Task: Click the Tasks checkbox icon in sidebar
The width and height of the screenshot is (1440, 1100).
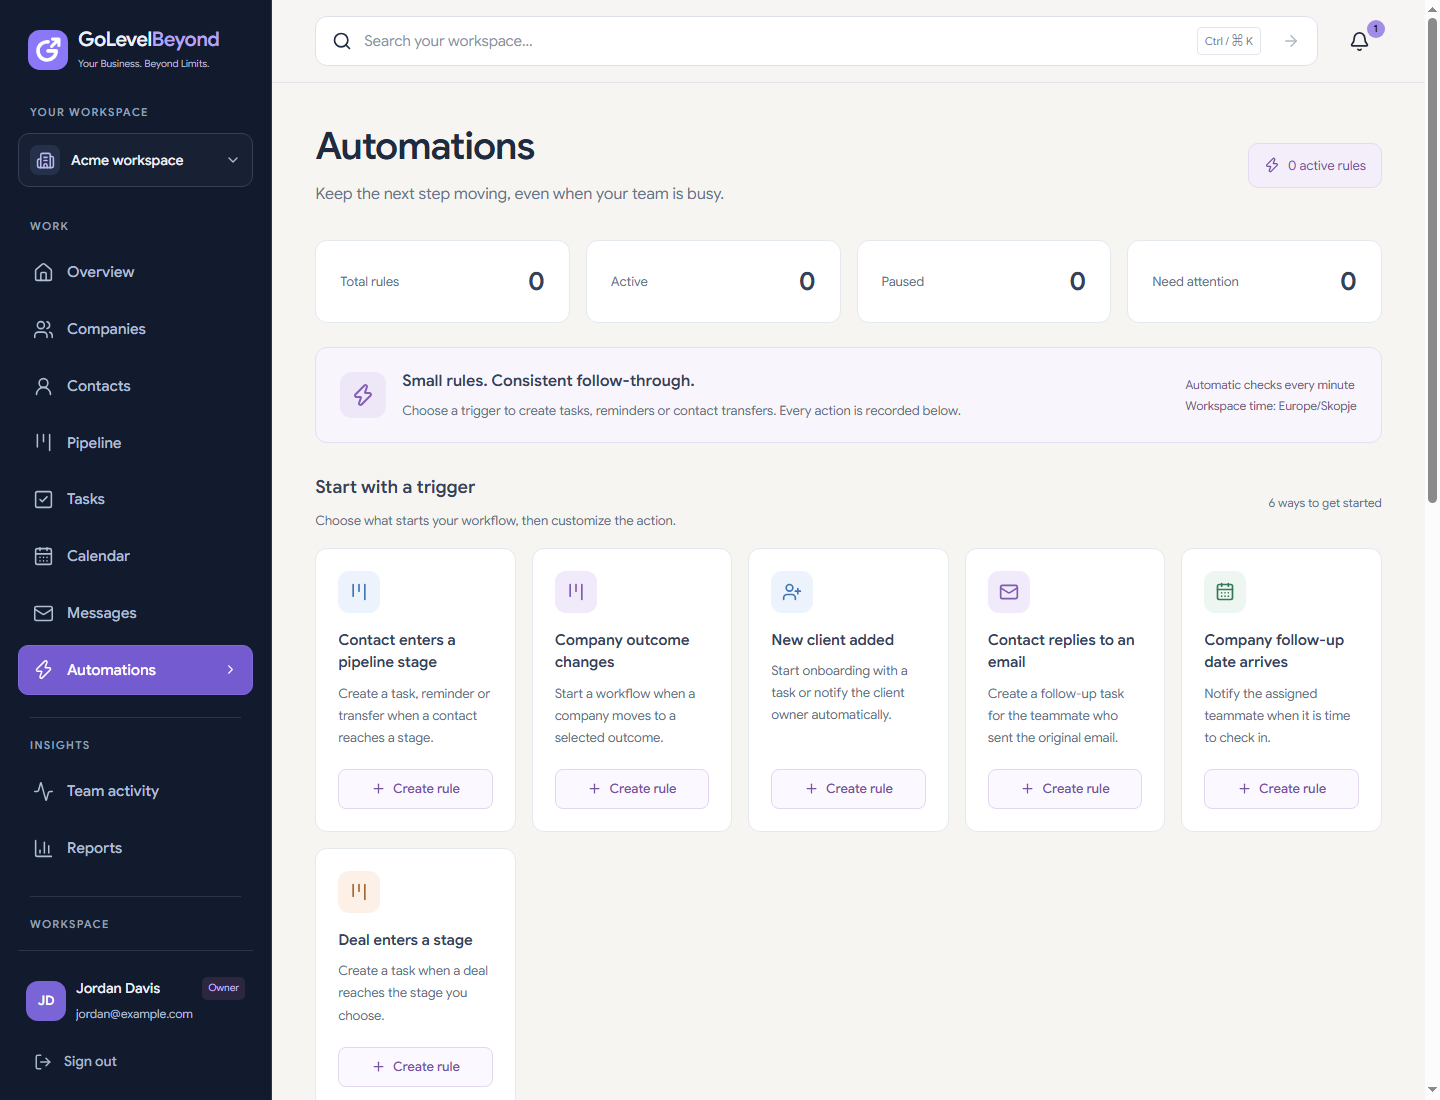Action: coord(43,499)
